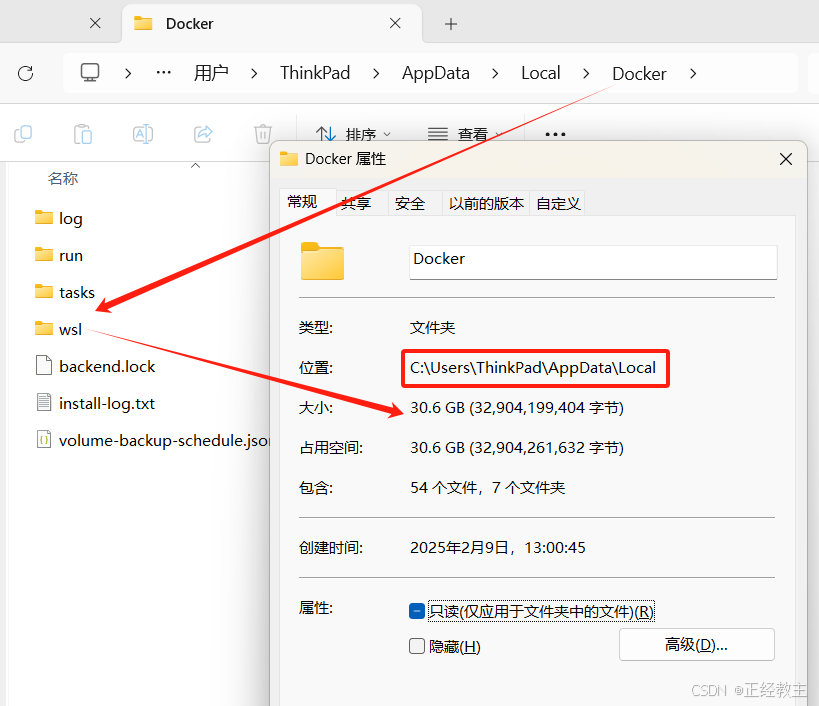Click the delete trash icon
Image resolution: width=819 pixels, height=706 pixels.
tap(263, 134)
